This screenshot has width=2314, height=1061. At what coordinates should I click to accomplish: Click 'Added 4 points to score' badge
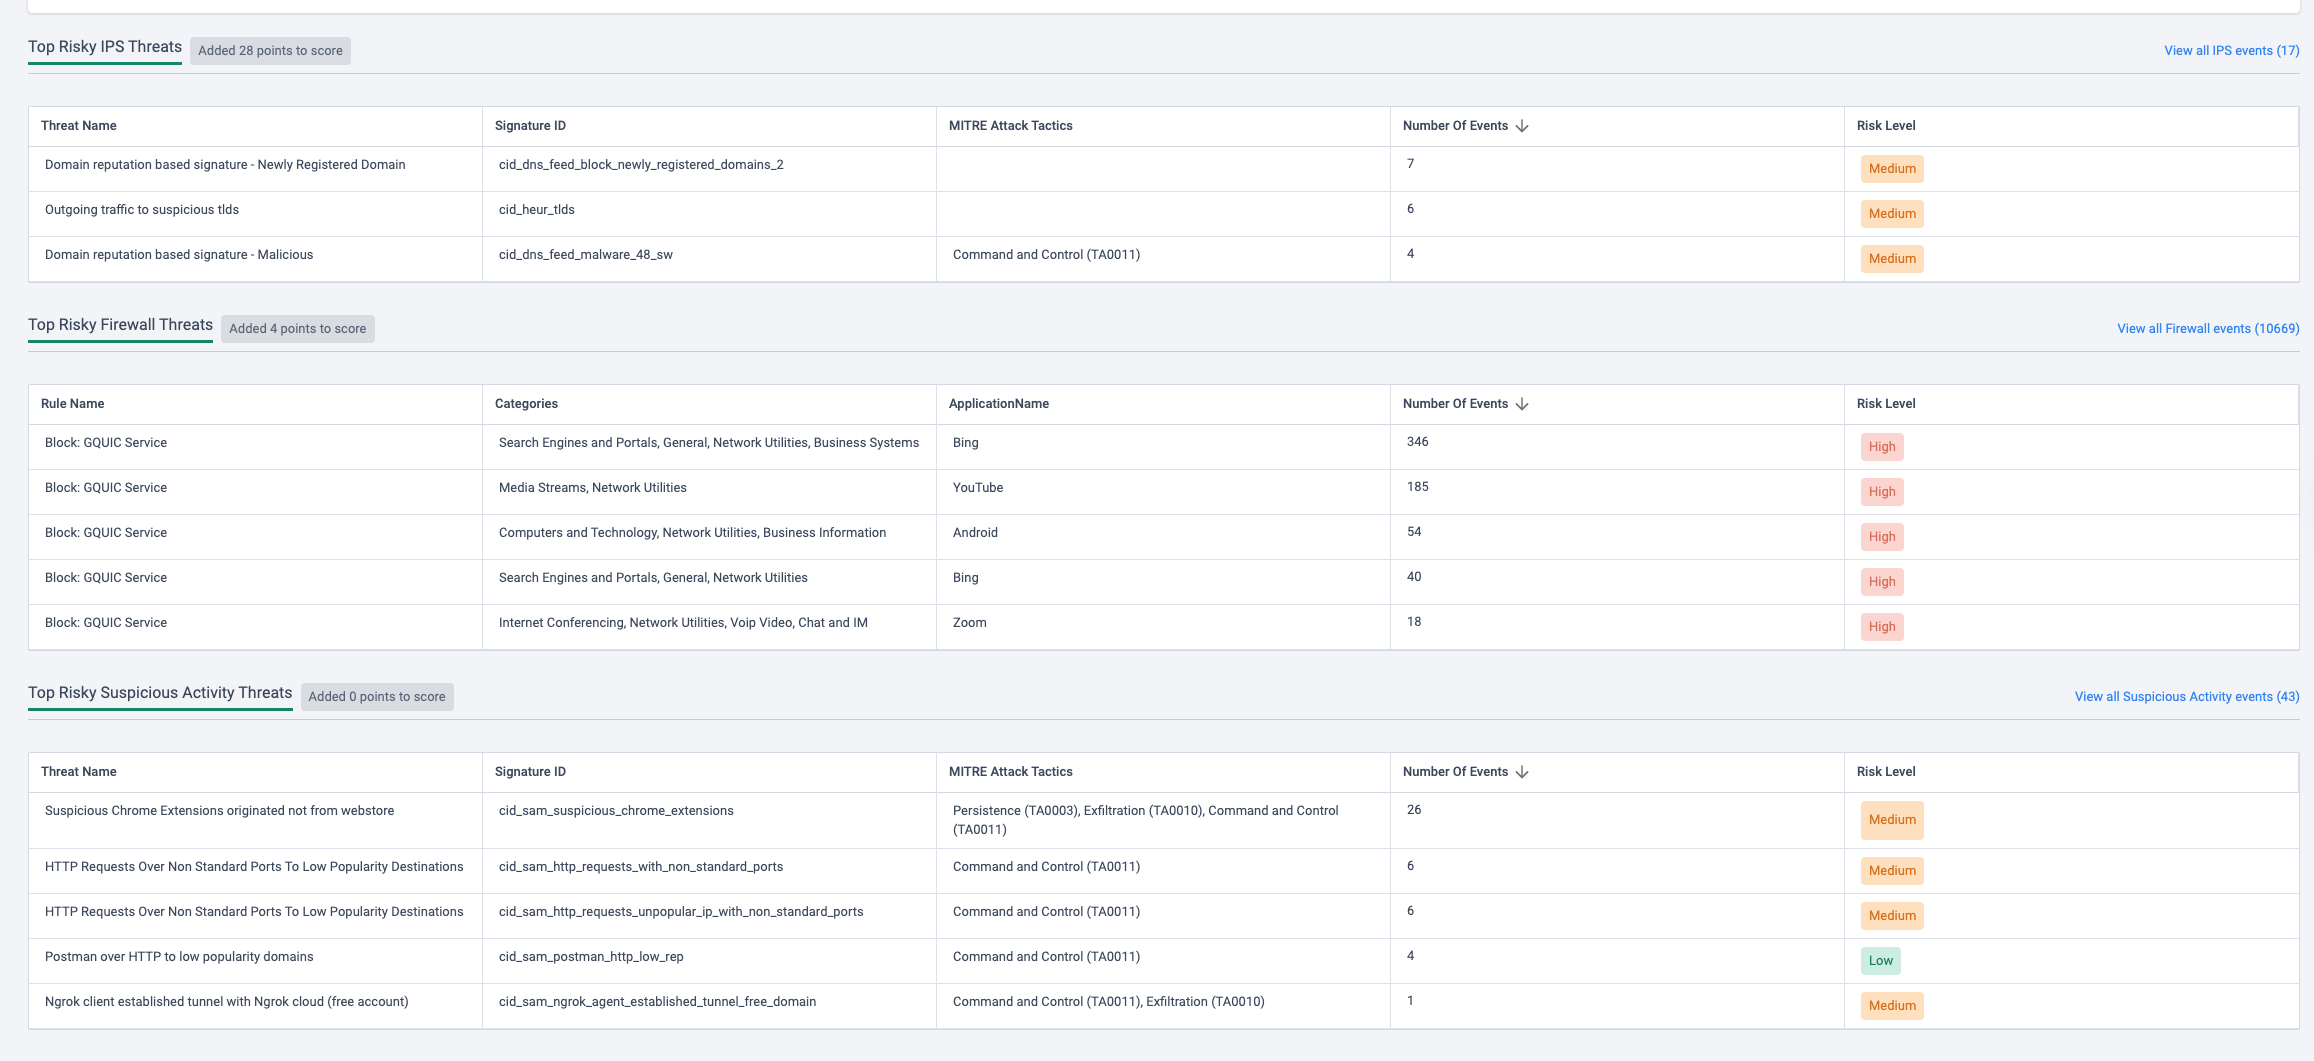[x=298, y=329]
